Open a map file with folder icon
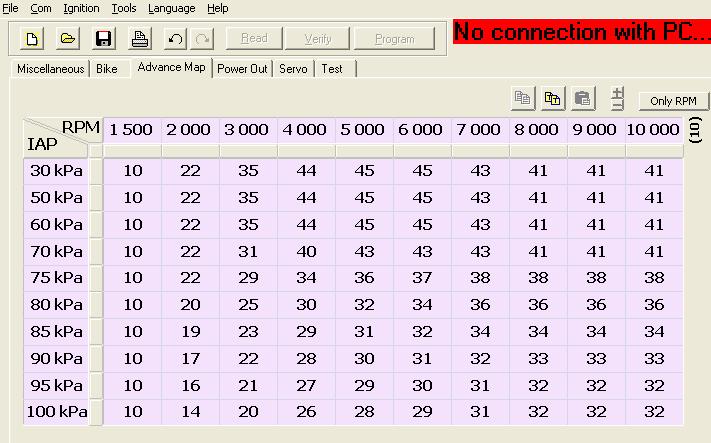711x443 pixels. [x=67, y=39]
